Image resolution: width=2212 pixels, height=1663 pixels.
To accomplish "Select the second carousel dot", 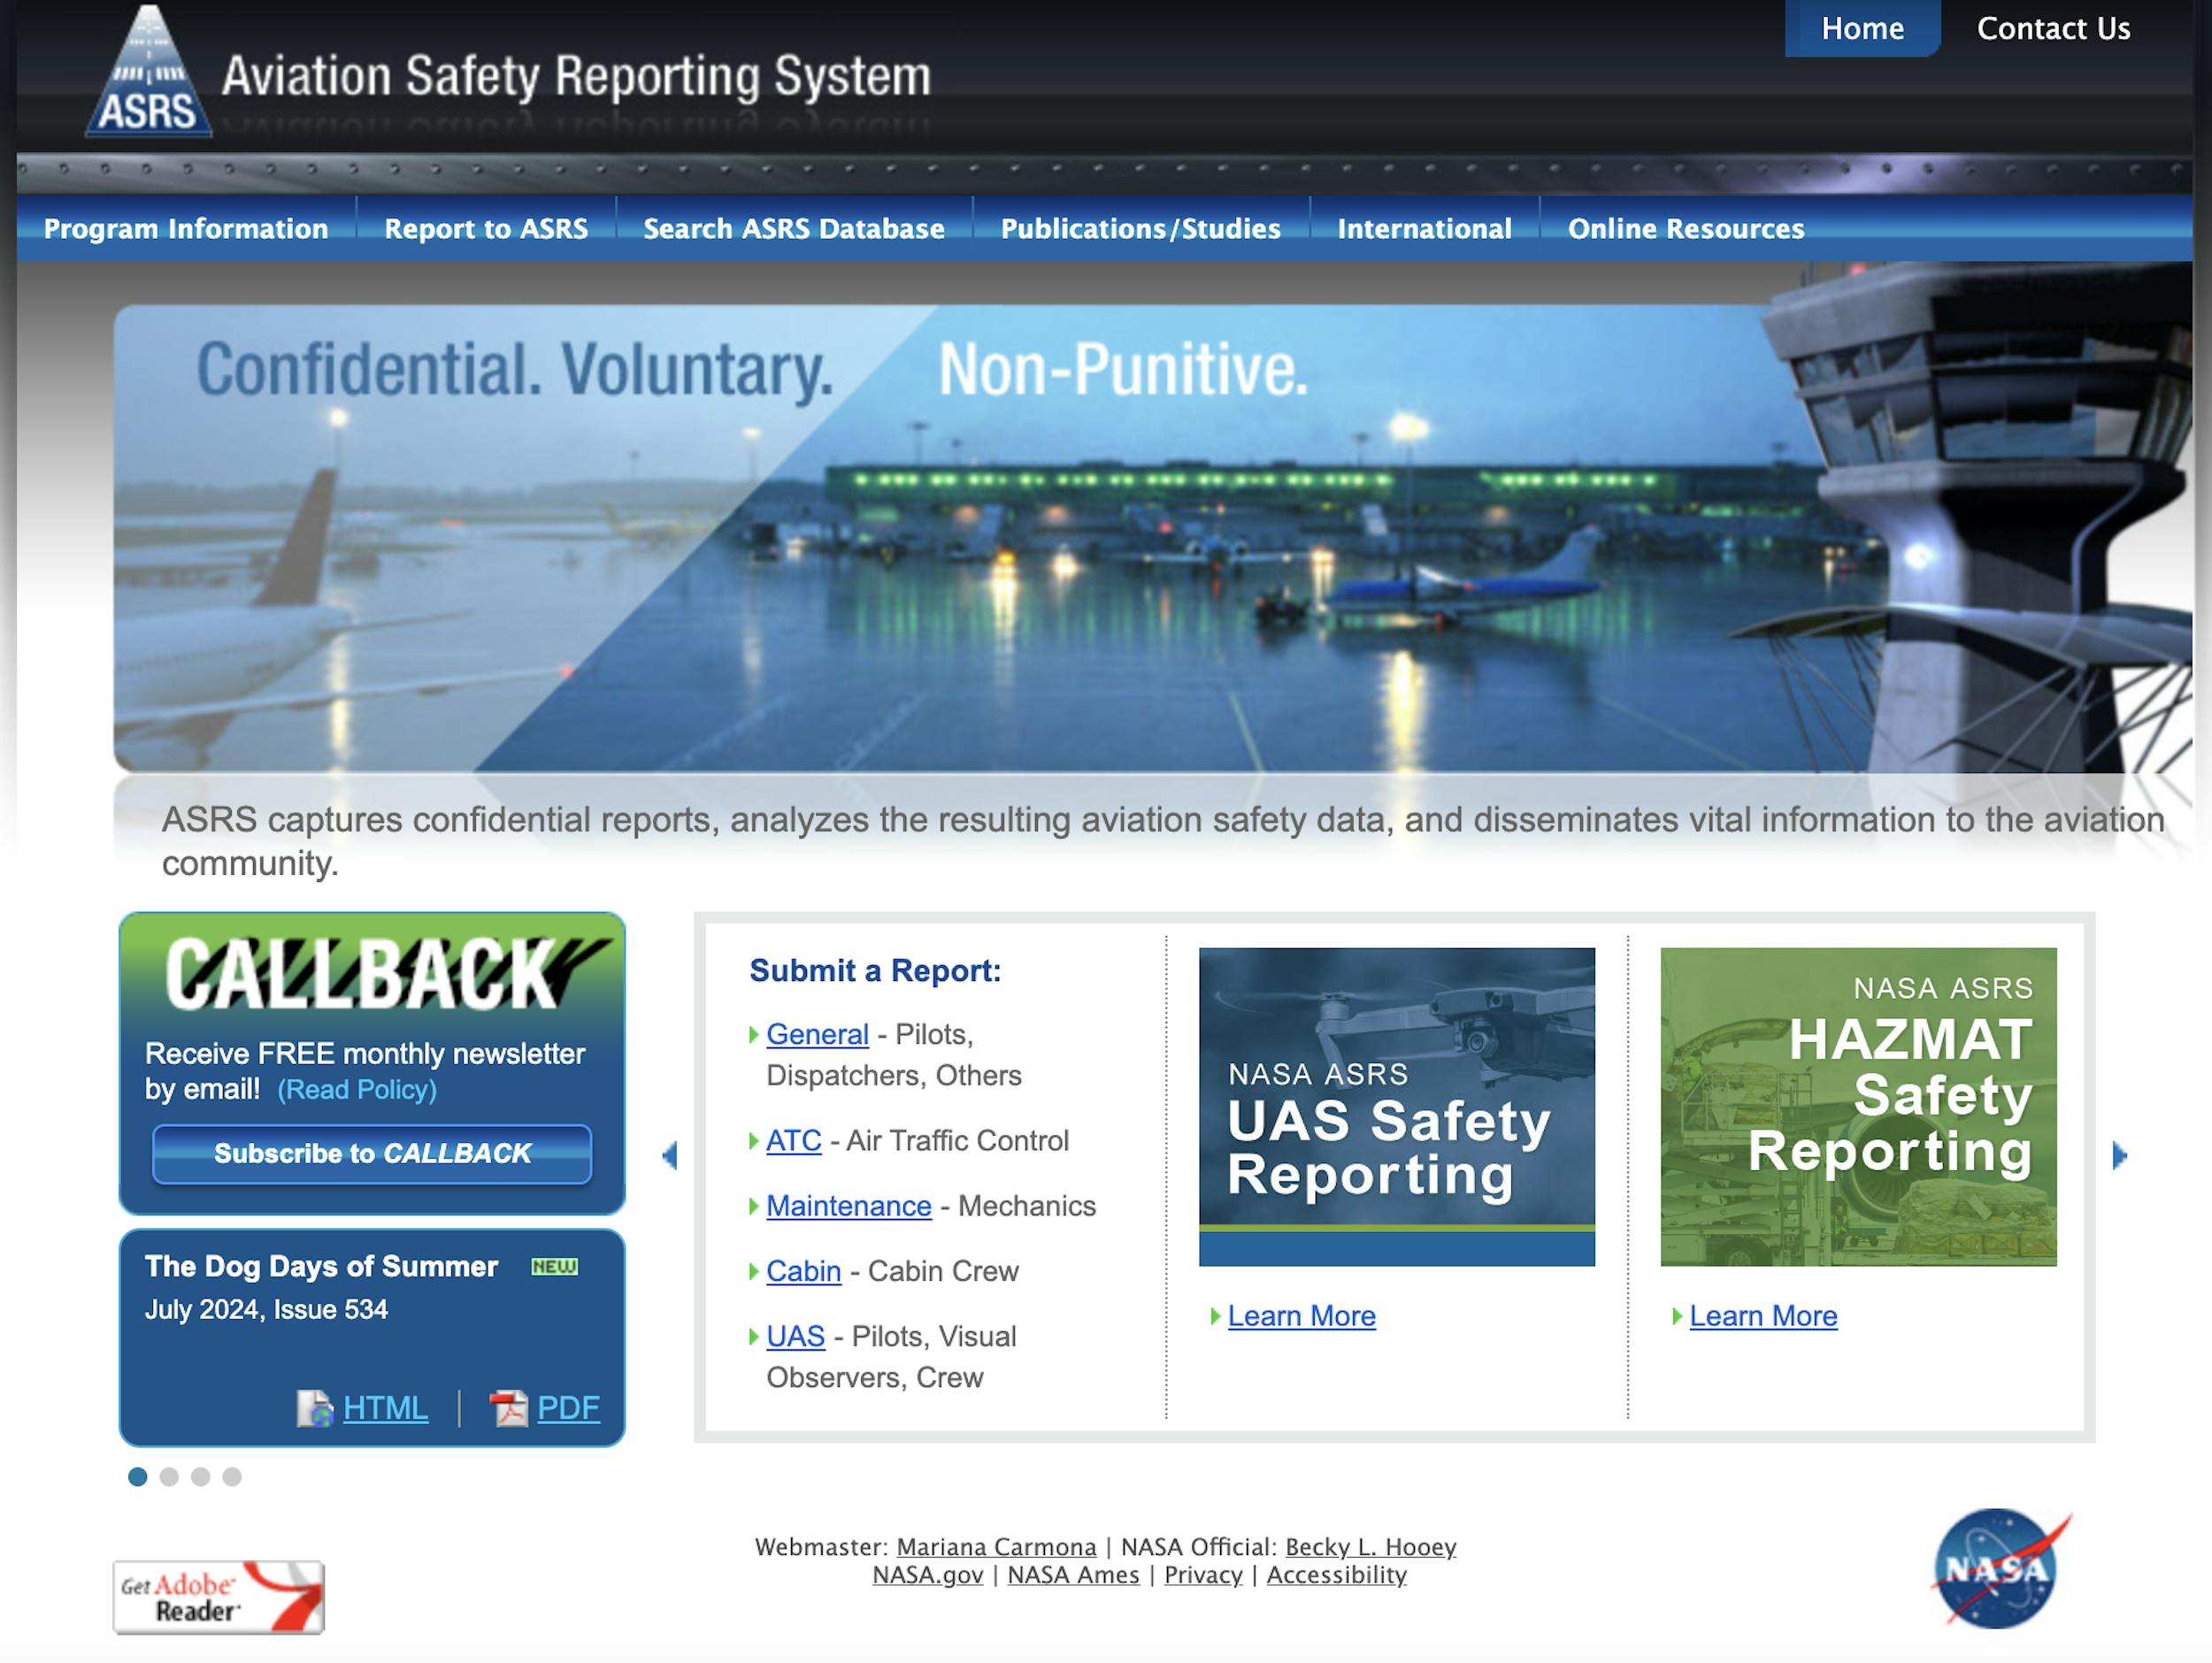I will (x=169, y=1477).
